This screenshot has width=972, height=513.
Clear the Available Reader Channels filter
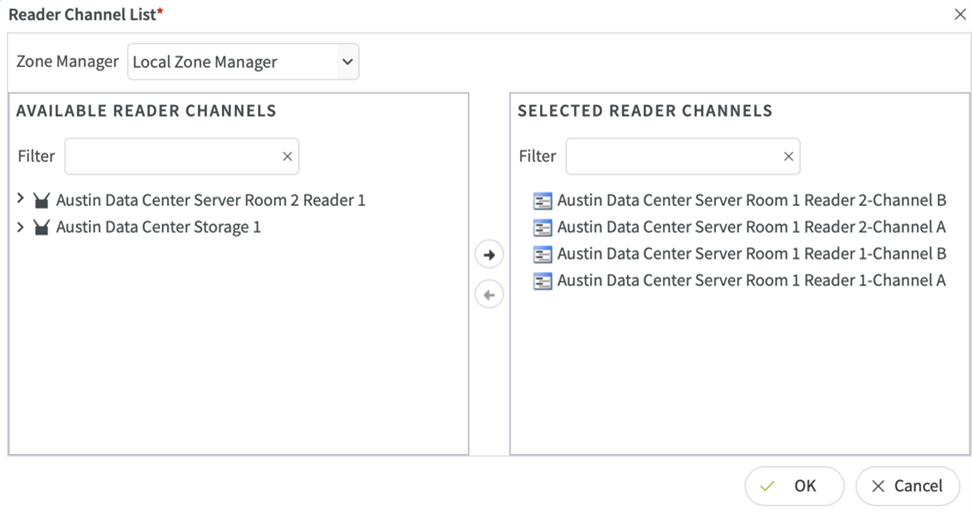287,157
